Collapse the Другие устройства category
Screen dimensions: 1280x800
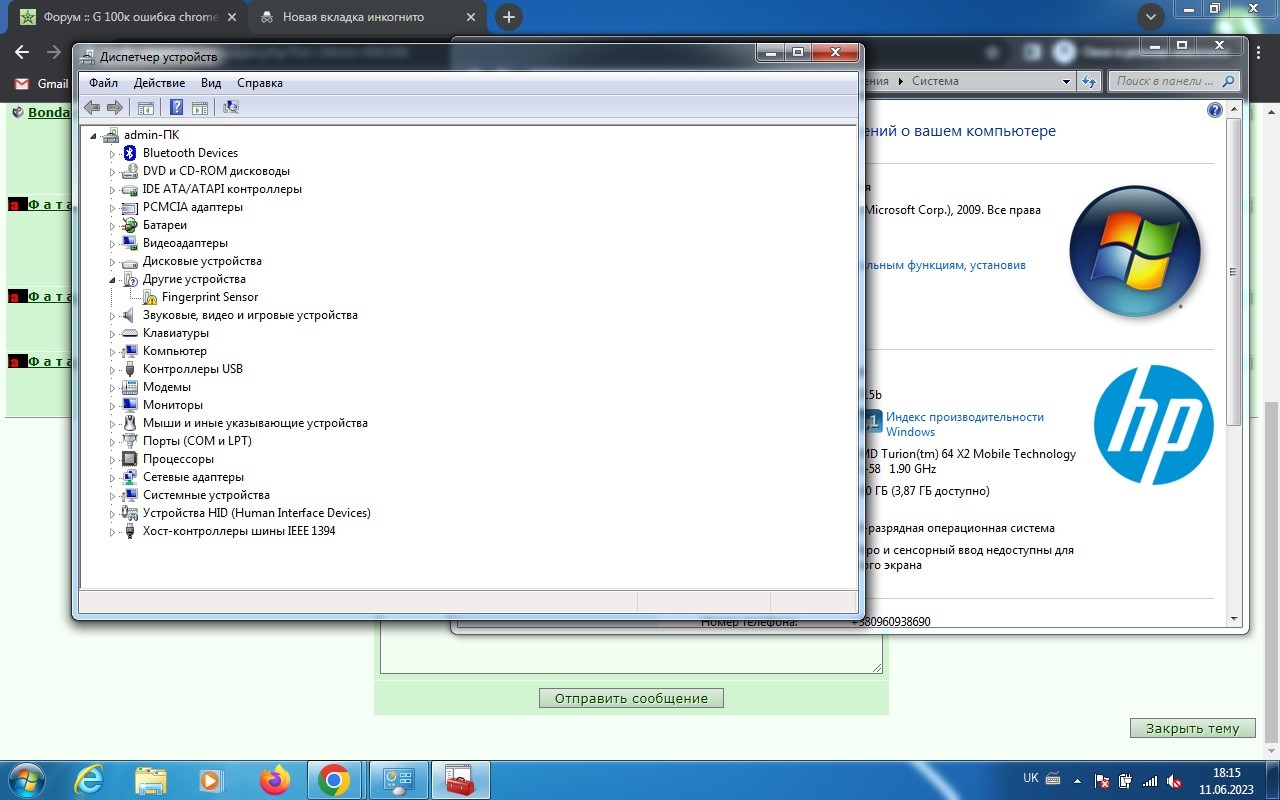click(113, 280)
